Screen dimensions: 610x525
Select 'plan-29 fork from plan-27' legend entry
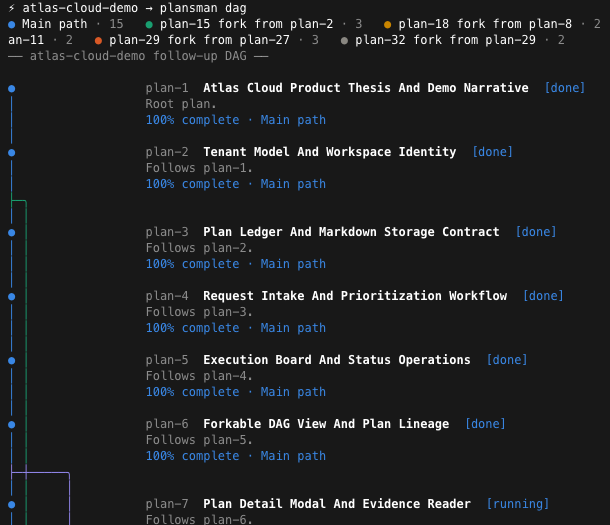click(207, 40)
